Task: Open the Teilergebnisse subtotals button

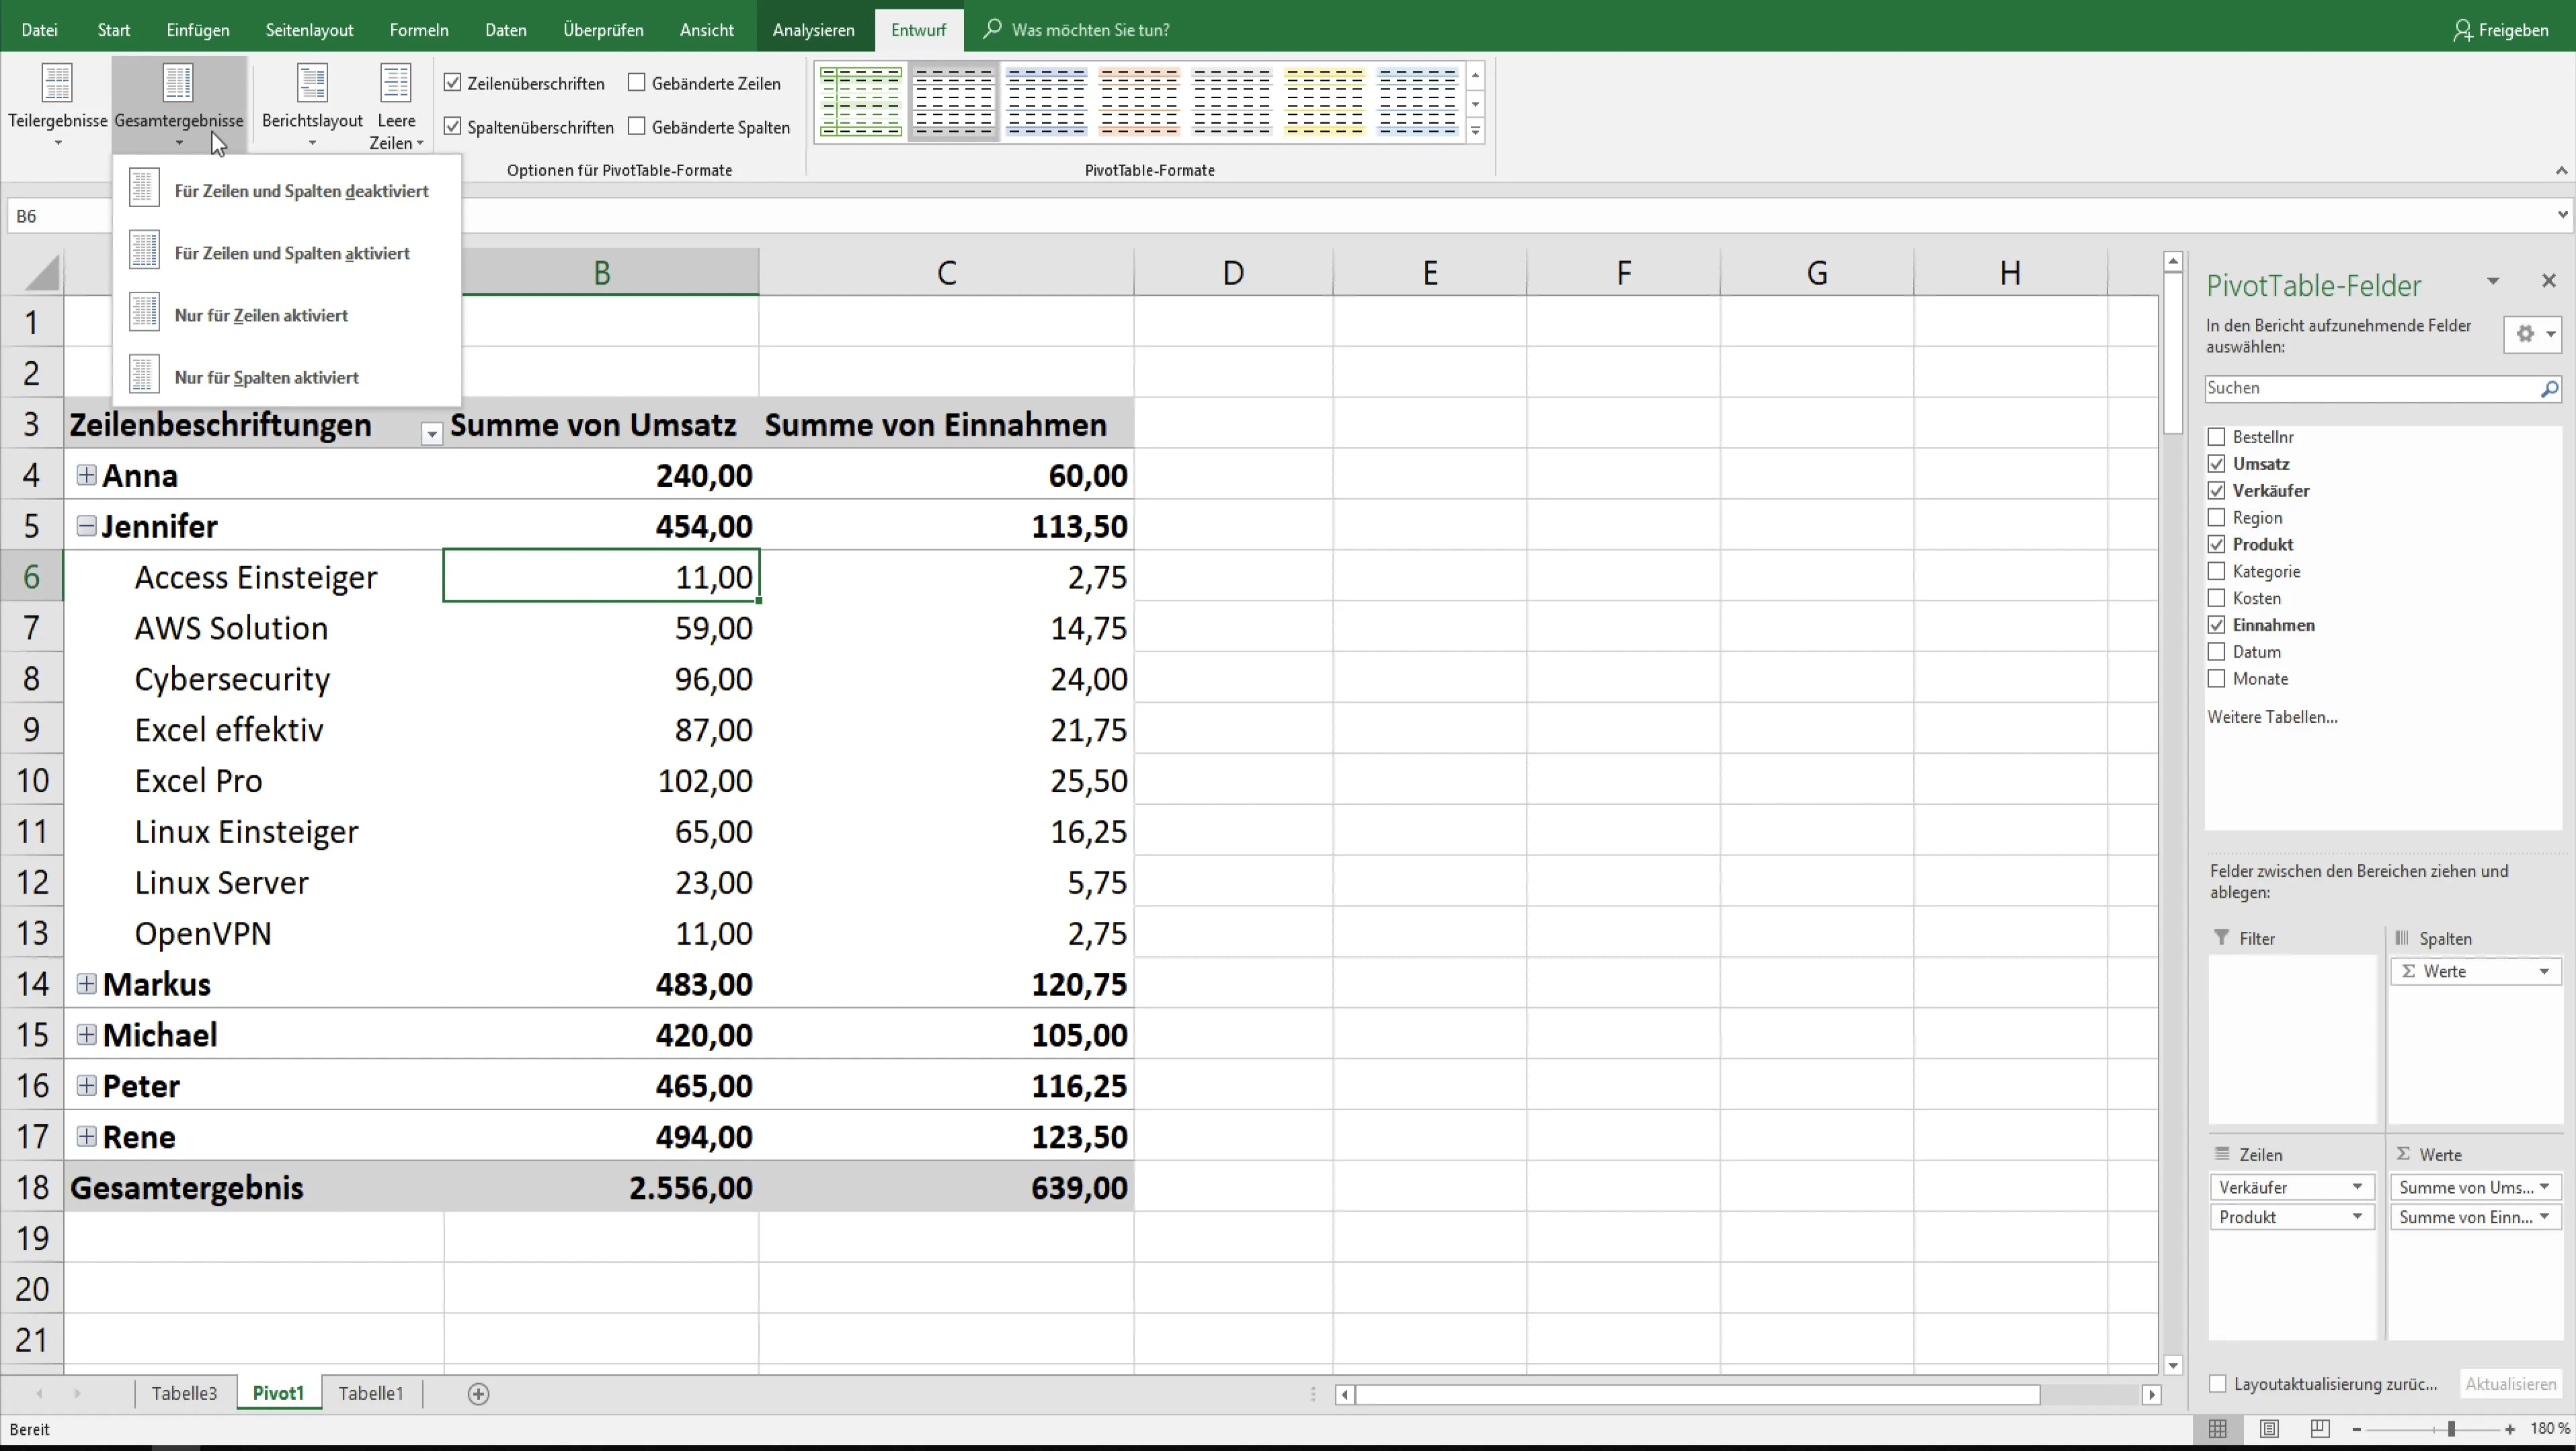Action: tap(57, 104)
